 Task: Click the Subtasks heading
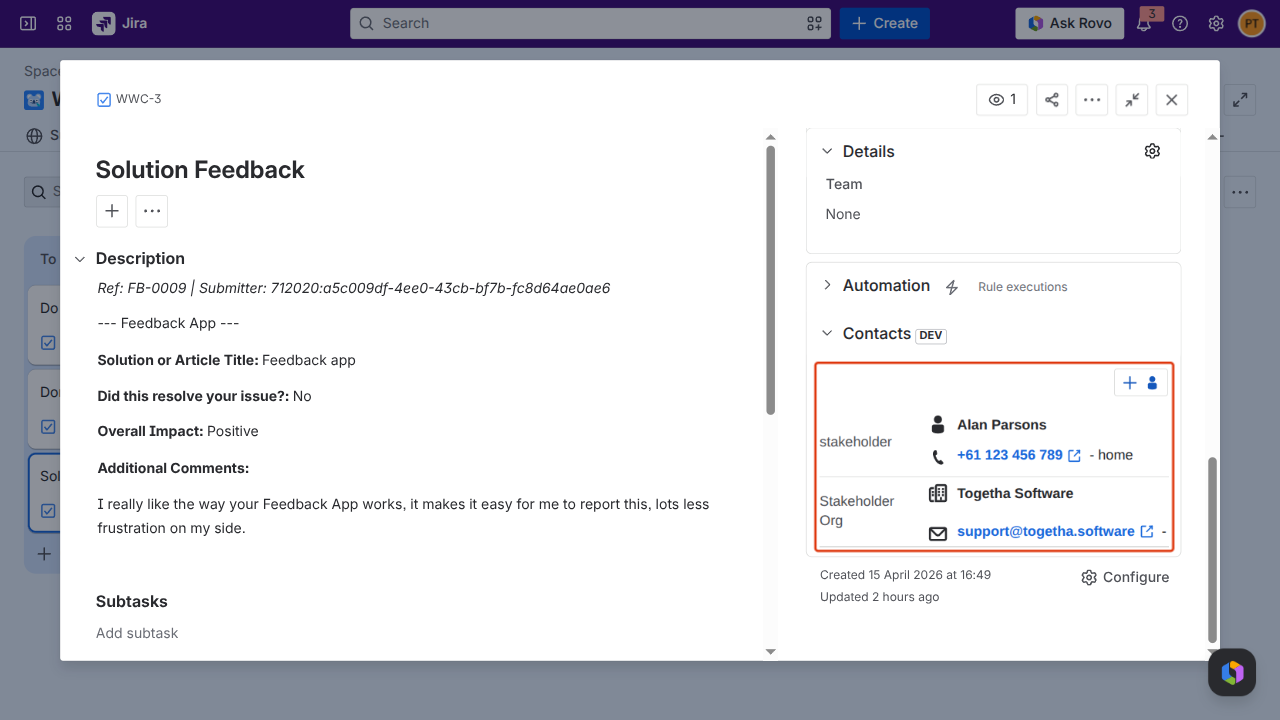click(132, 602)
